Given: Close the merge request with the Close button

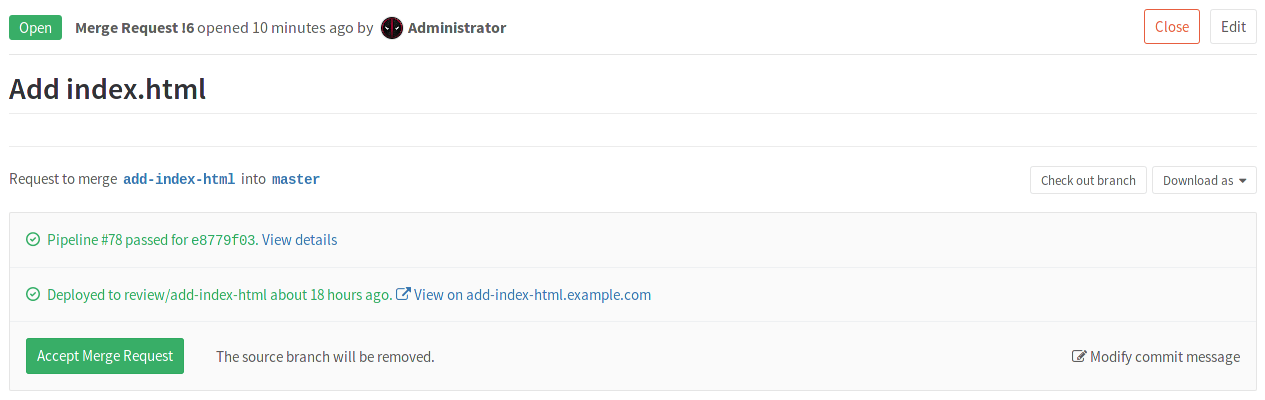Looking at the screenshot, I should [1171, 27].
